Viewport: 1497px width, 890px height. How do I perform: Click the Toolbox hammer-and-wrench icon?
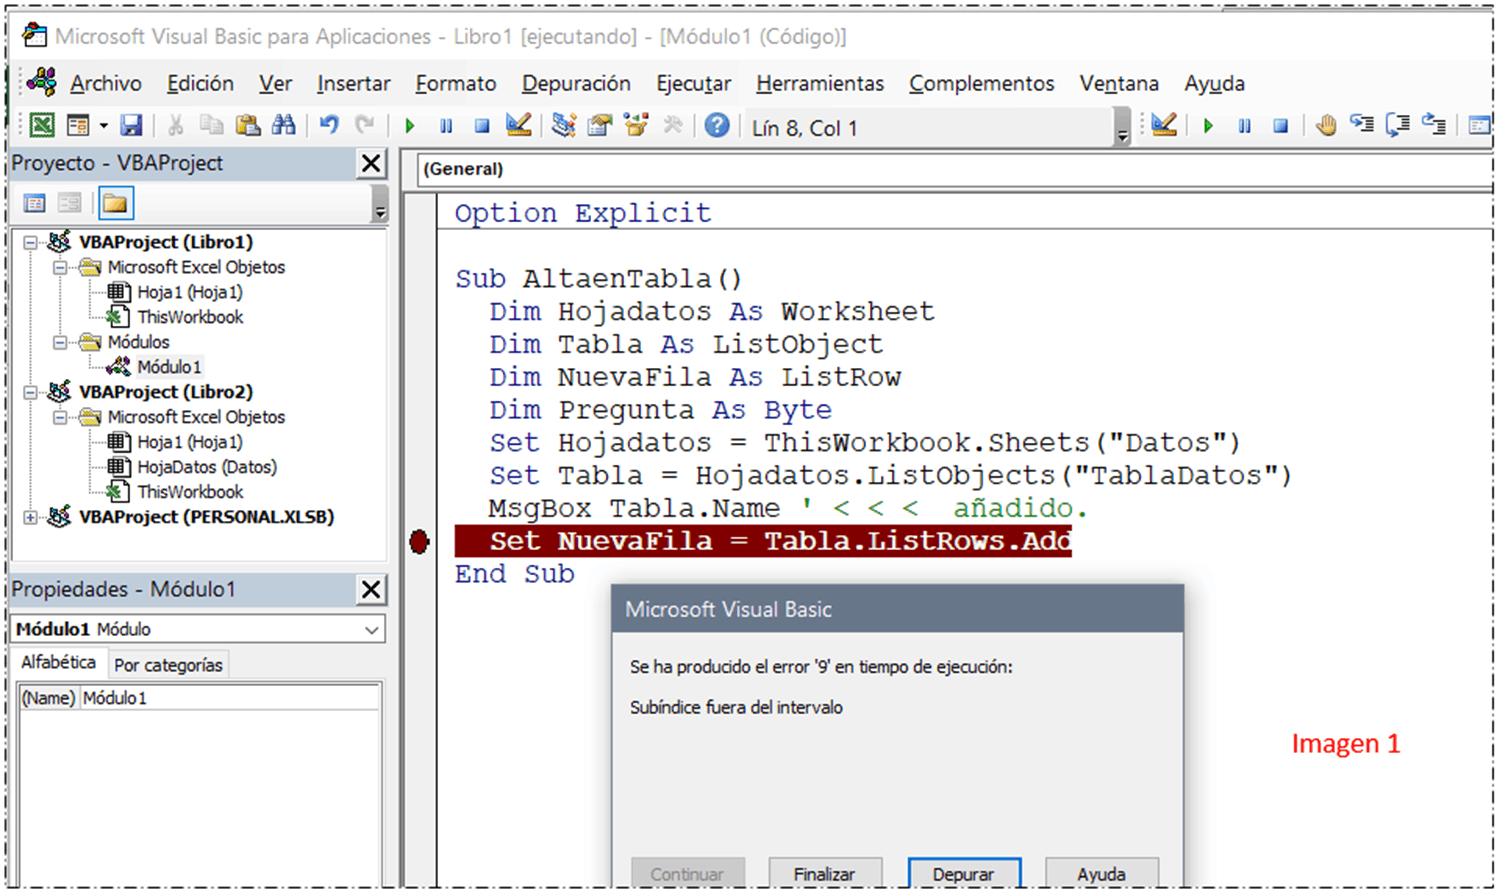point(673,125)
